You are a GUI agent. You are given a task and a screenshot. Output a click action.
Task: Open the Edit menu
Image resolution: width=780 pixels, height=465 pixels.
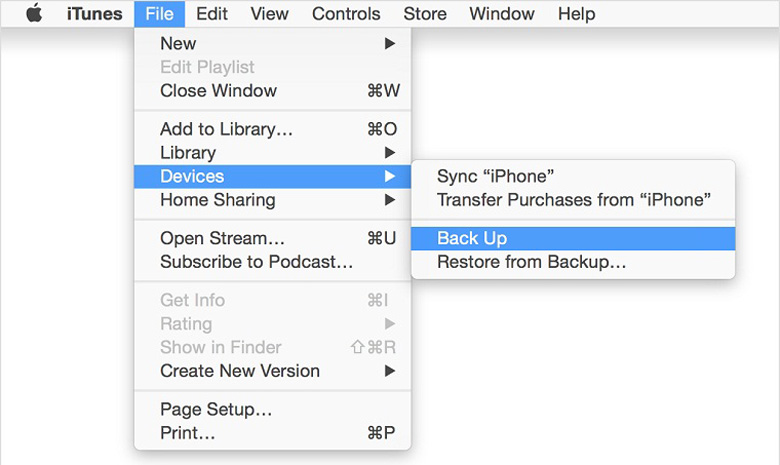[211, 14]
